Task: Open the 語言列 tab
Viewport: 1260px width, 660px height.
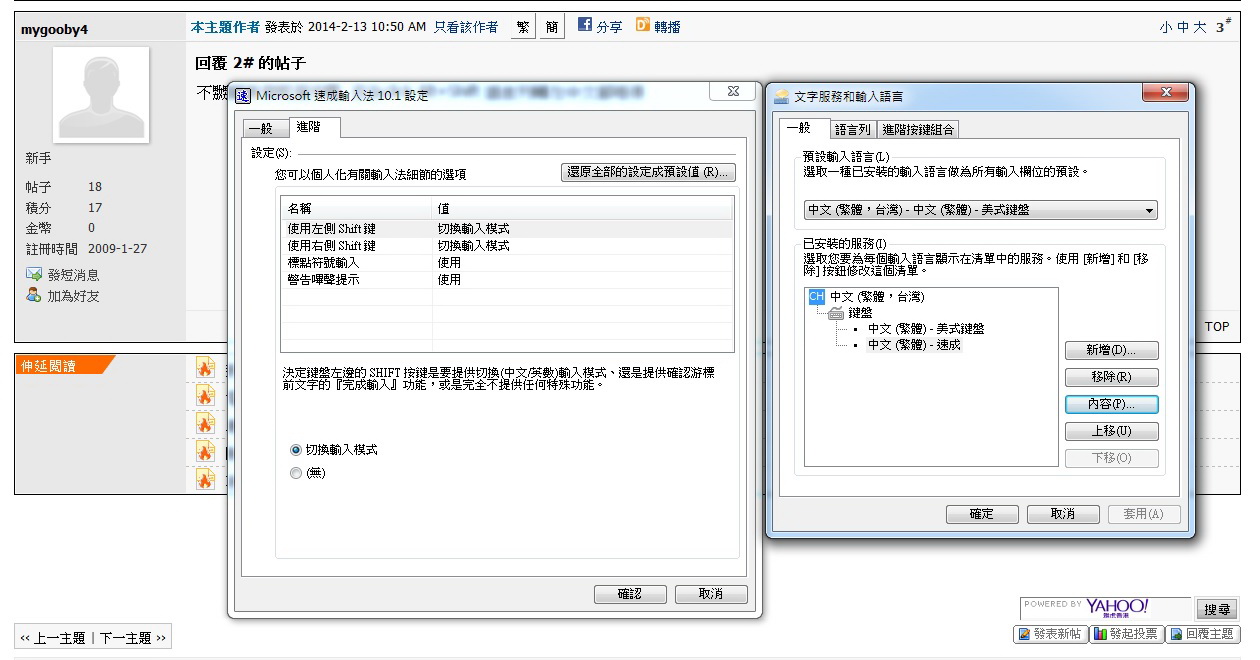Action: 853,130
